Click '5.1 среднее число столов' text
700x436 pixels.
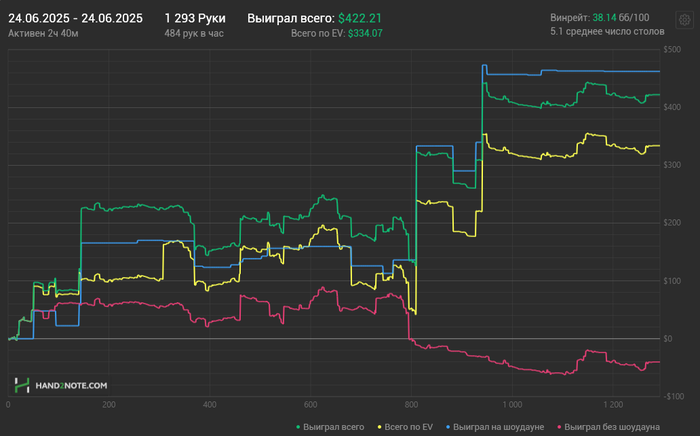point(607,32)
